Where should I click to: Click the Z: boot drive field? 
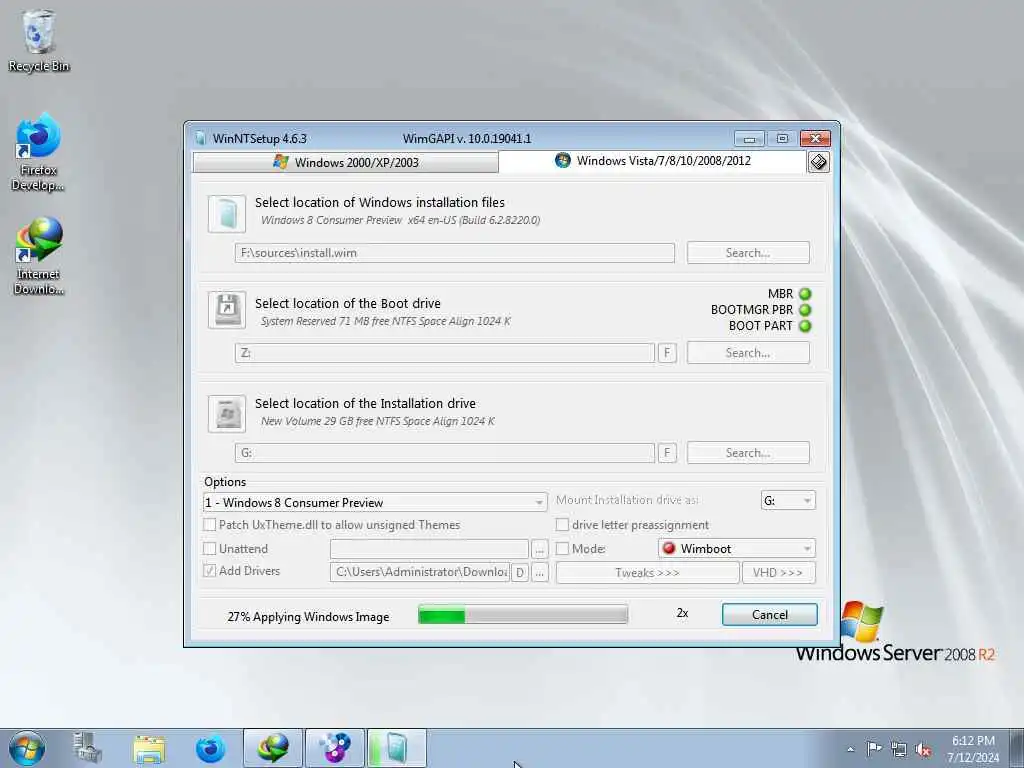pos(445,353)
